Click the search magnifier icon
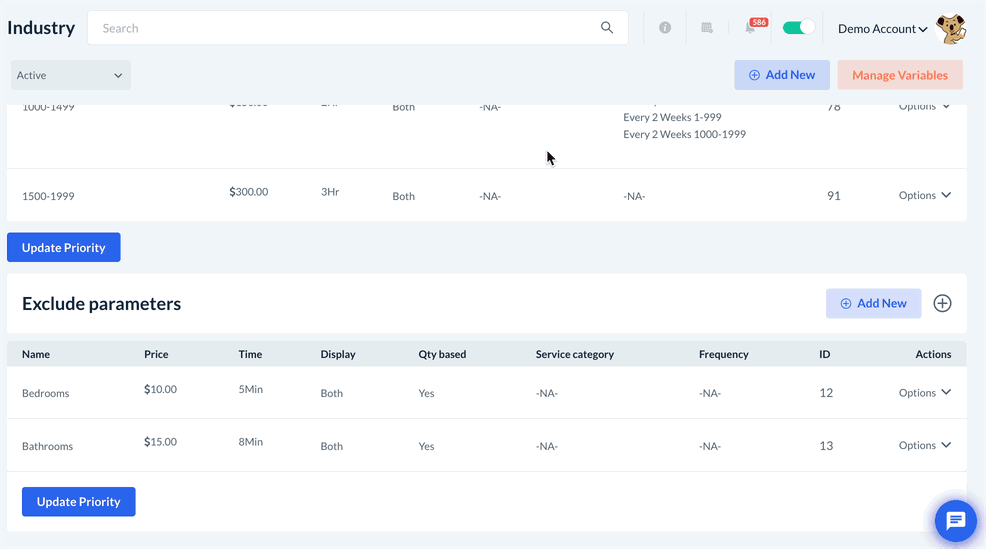Image resolution: width=986 pixels, height=549 pixels. tap(606, 28)
